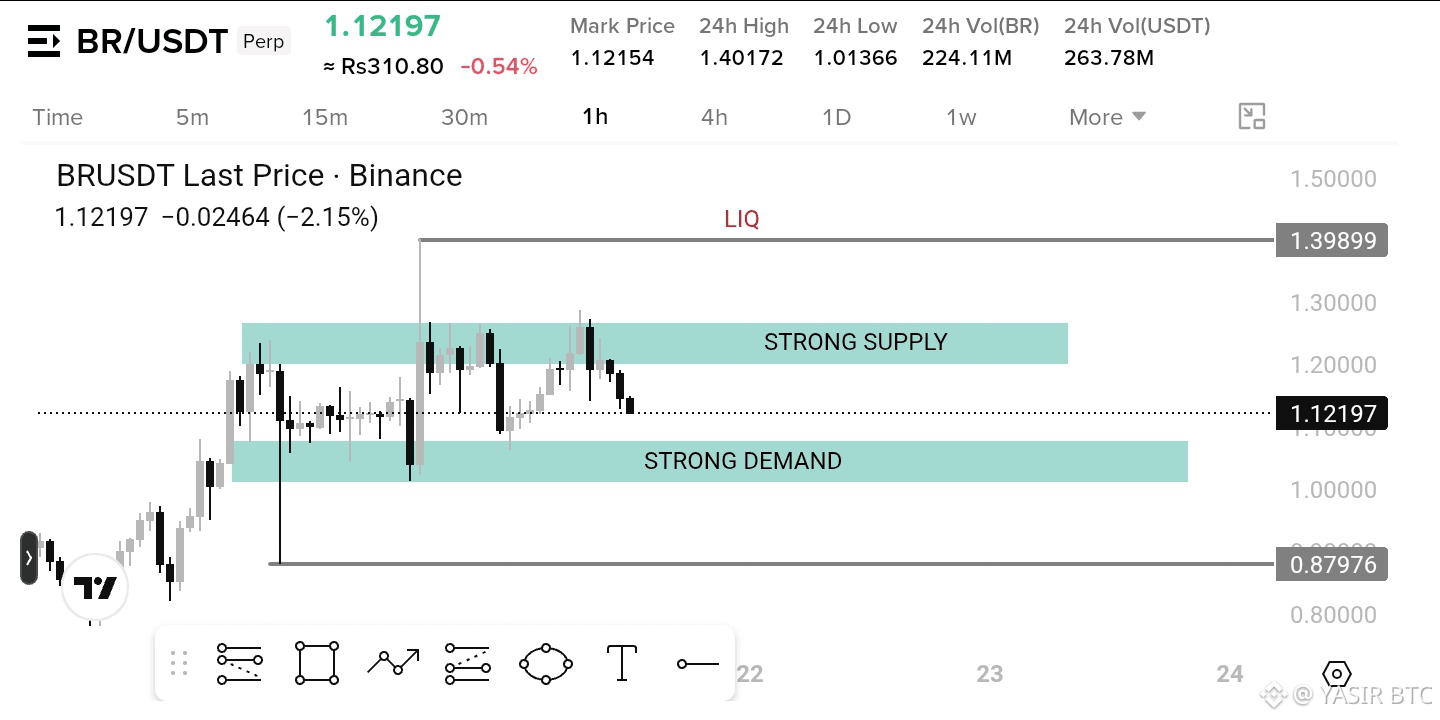Select the 1D timeframe tab

tap(836, 117)
